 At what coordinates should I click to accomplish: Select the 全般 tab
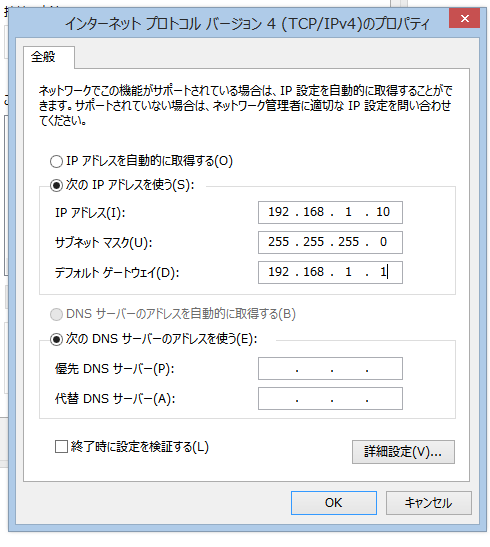[43, 57]
